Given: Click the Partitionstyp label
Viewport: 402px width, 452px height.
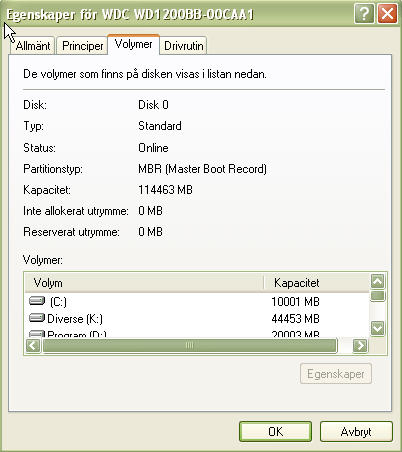Looking at the screenshot, I should [x=53, y=169].
